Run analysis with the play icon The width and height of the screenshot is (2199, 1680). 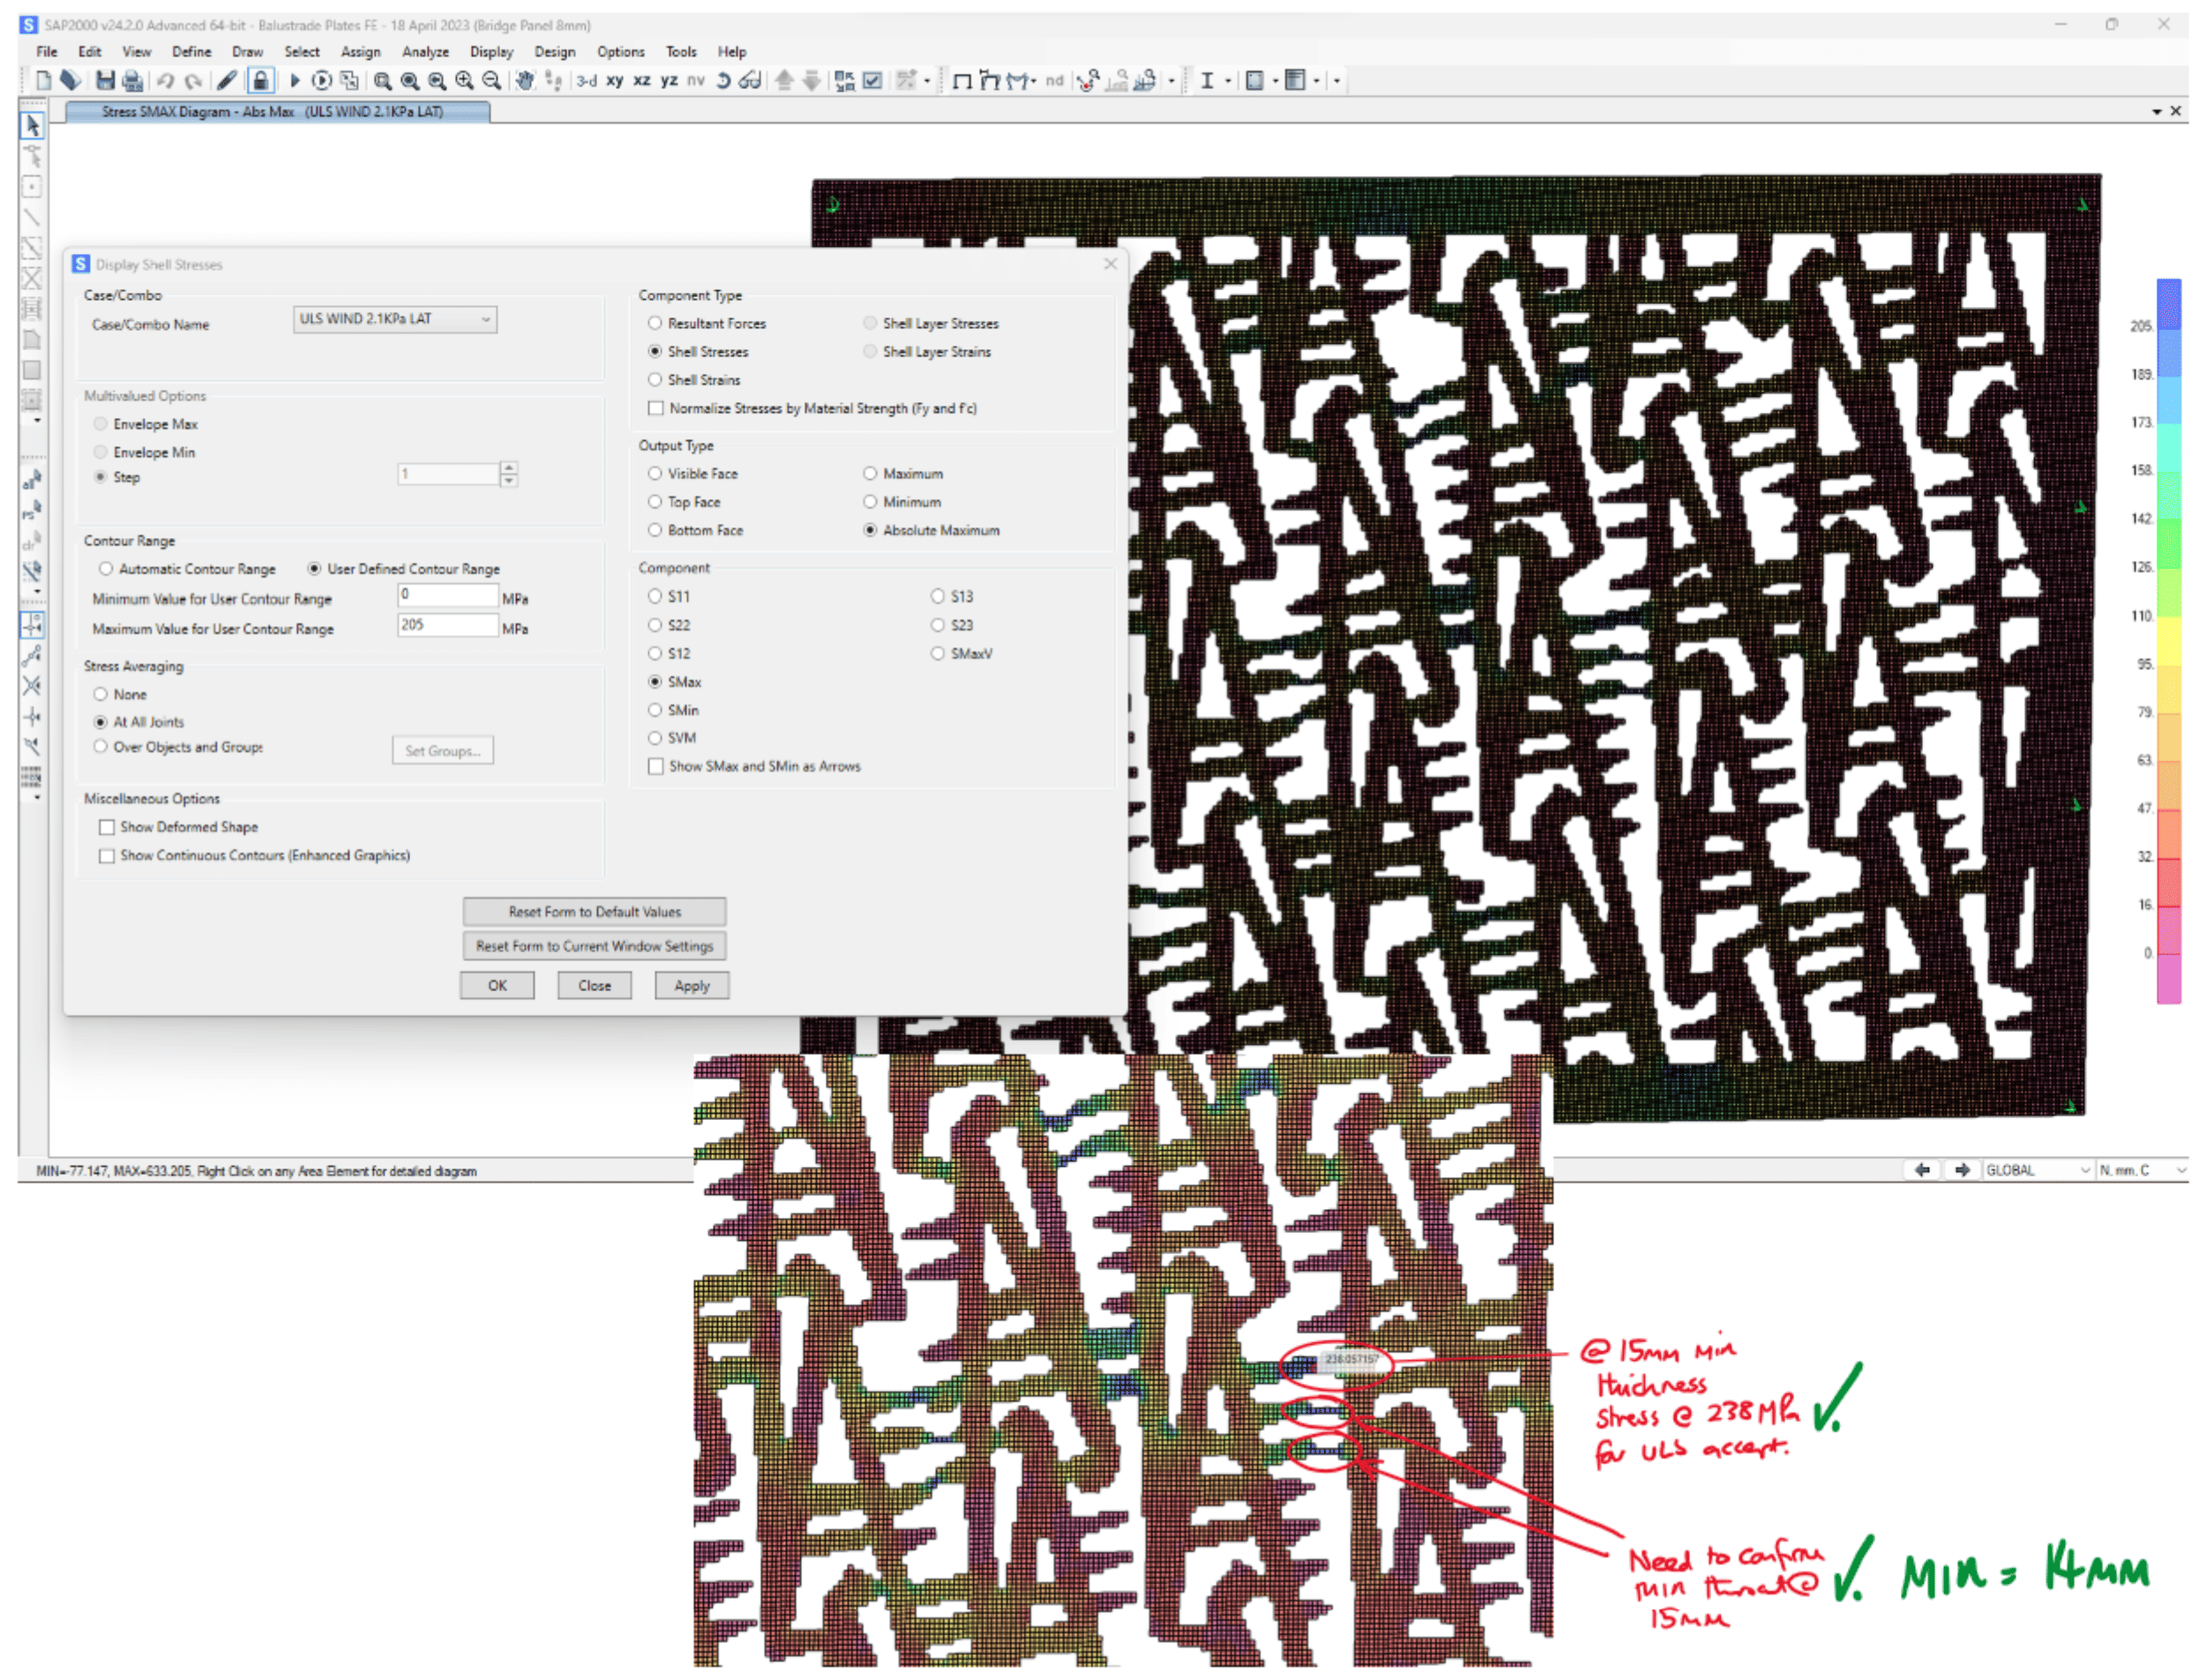tap(295, 81)
